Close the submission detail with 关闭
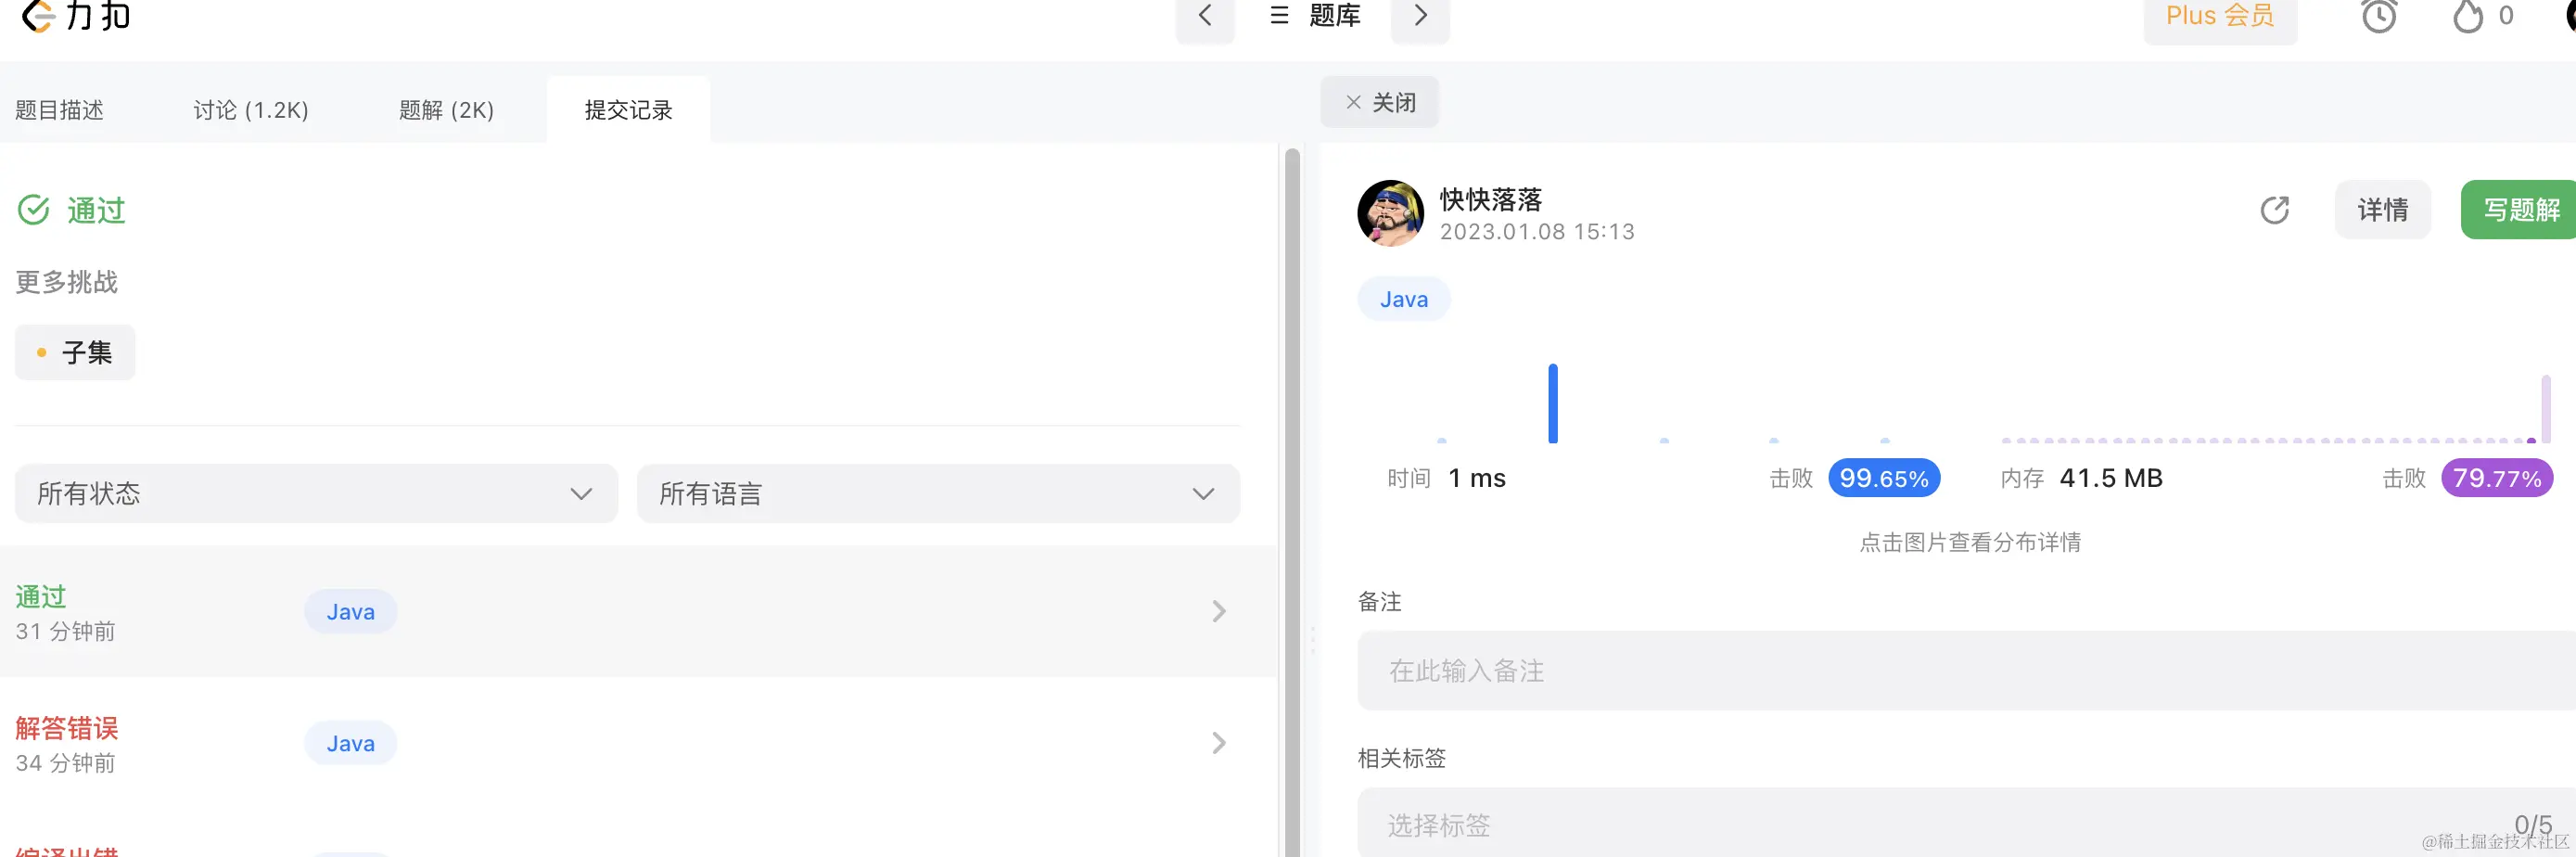Screen dimensions: 2576x857 [x=1380, y=102]
